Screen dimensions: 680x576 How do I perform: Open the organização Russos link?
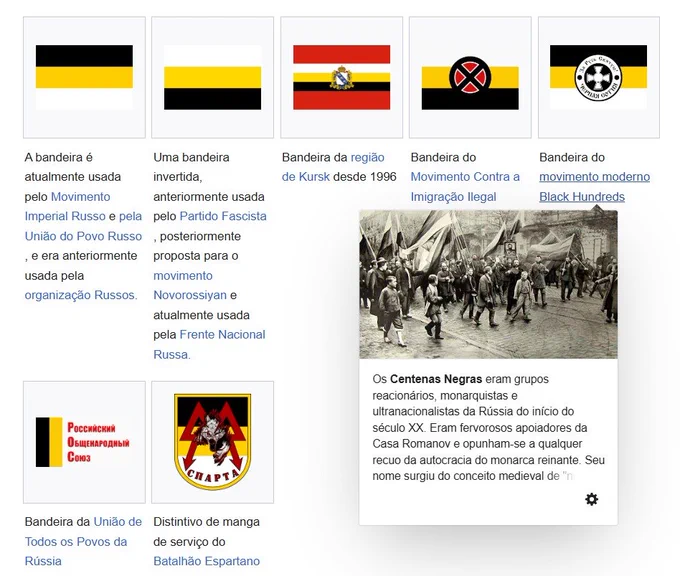tap(80, 295)
